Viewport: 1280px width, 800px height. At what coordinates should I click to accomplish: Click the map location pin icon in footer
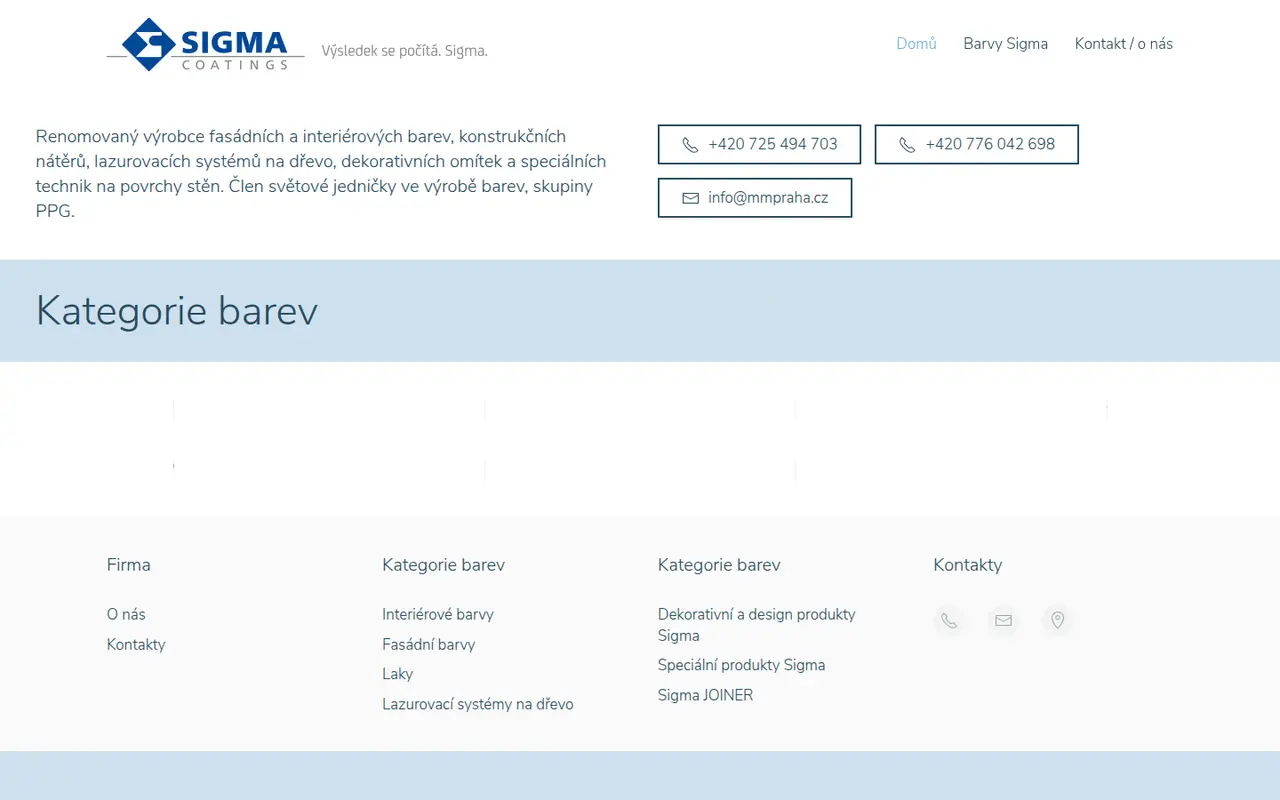[1057, 621]
